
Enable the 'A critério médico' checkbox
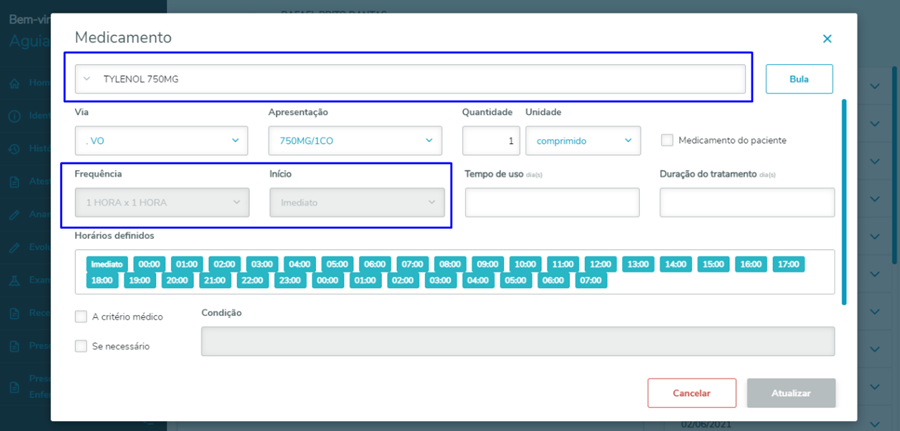click(x=80, y=316)
